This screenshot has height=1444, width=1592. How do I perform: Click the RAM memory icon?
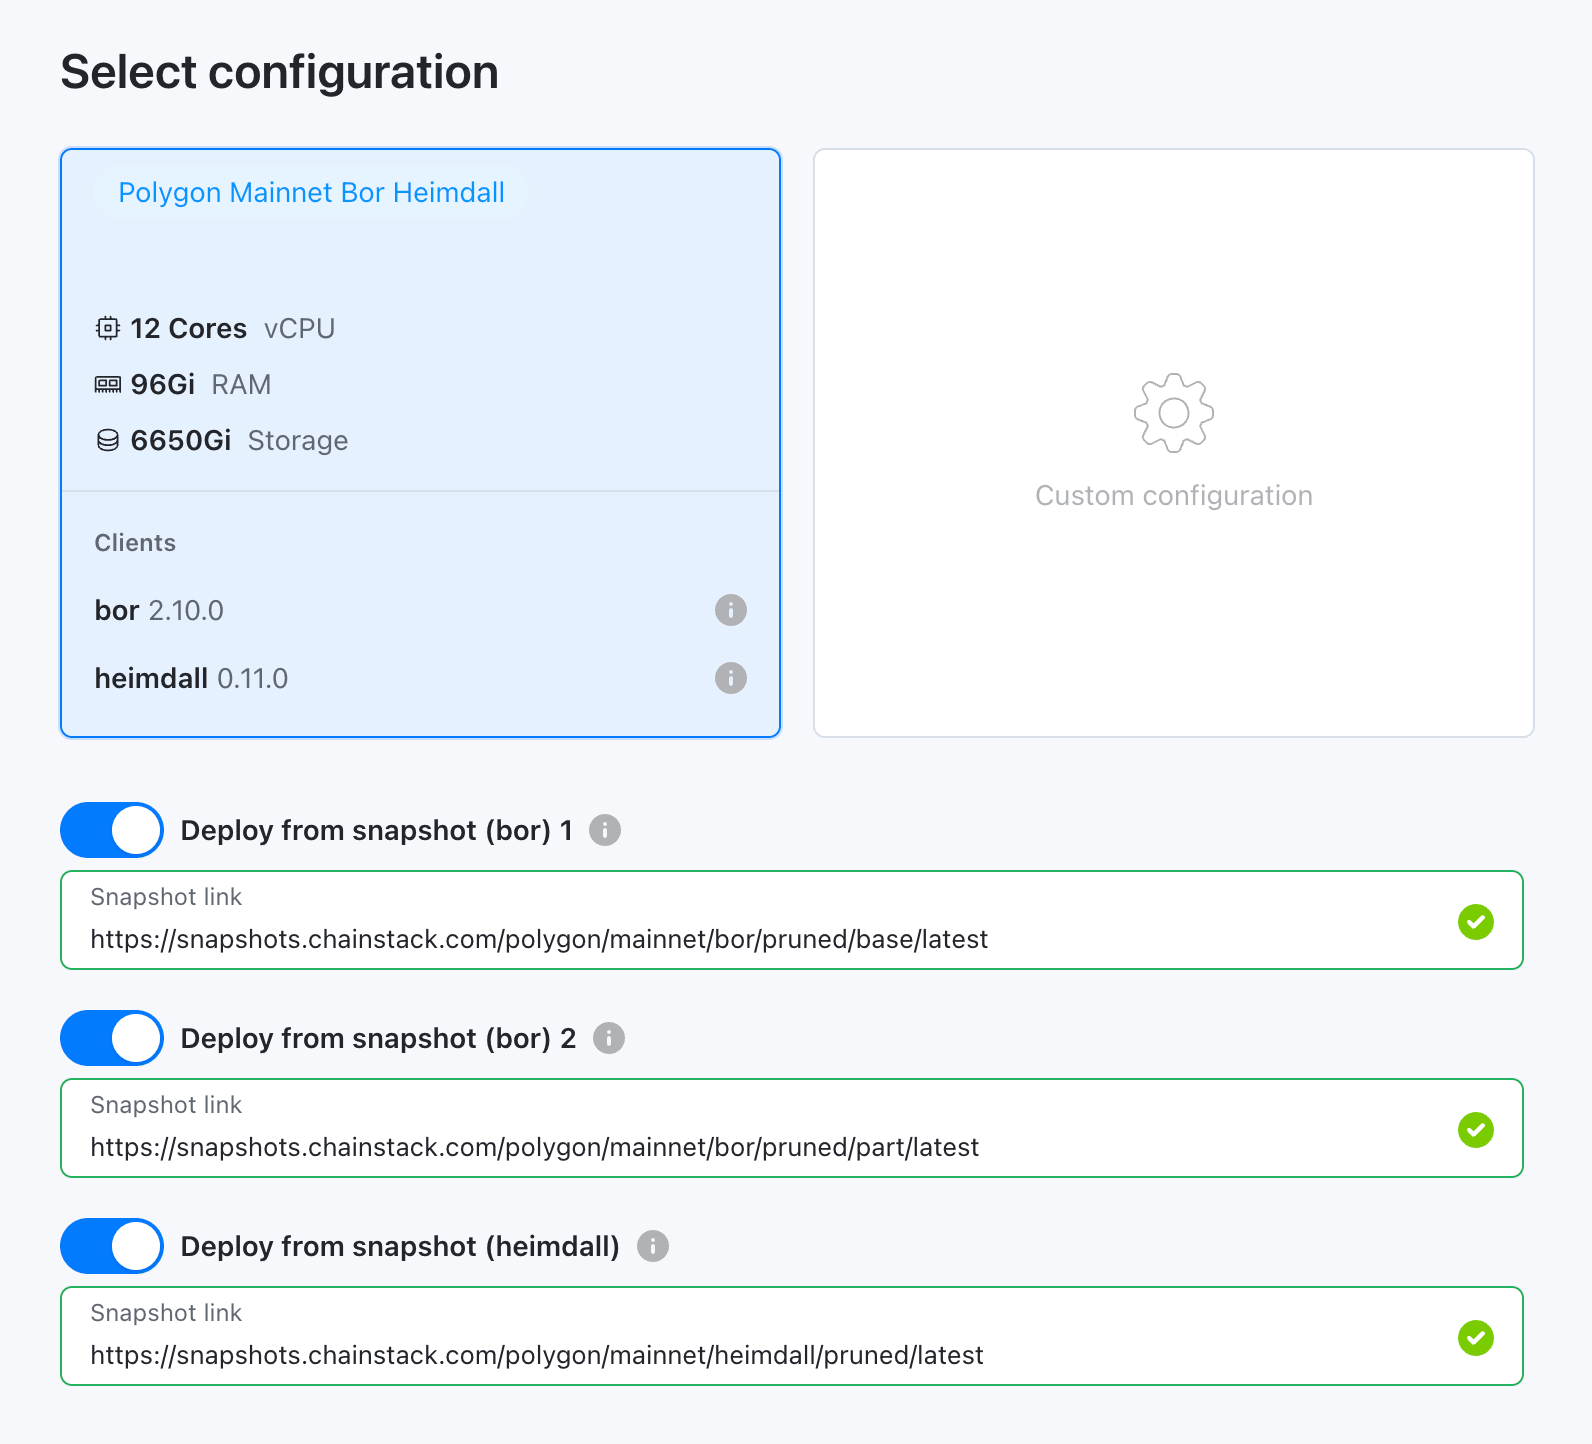108,385
